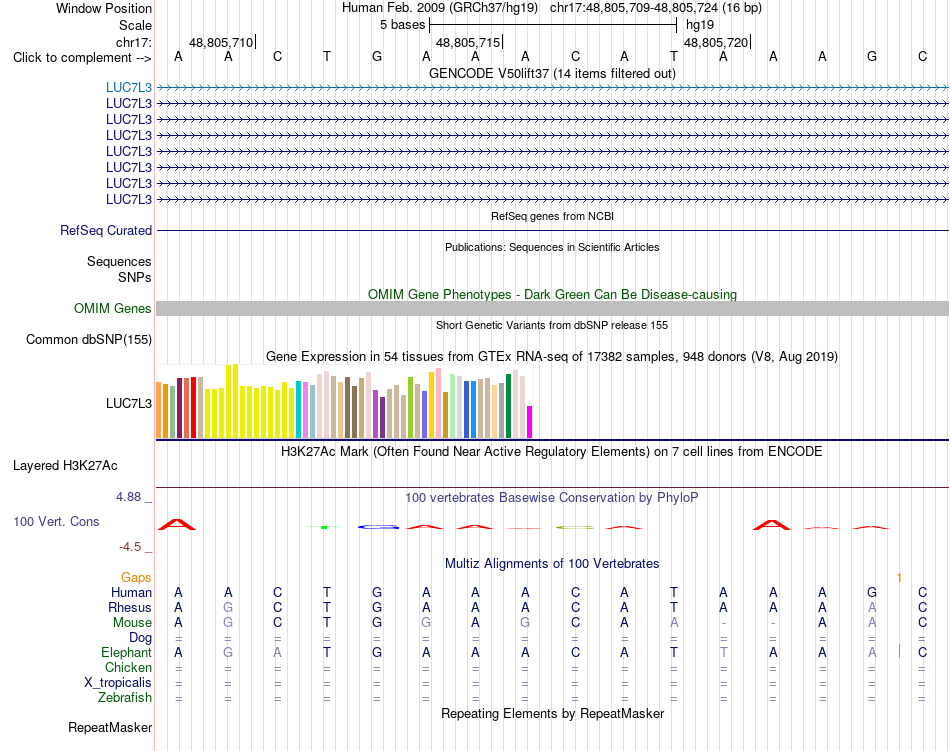The height and width of the screenshot is (751, 950).
Task: Click the Sequences track label
Action: (x=119, y=261)
